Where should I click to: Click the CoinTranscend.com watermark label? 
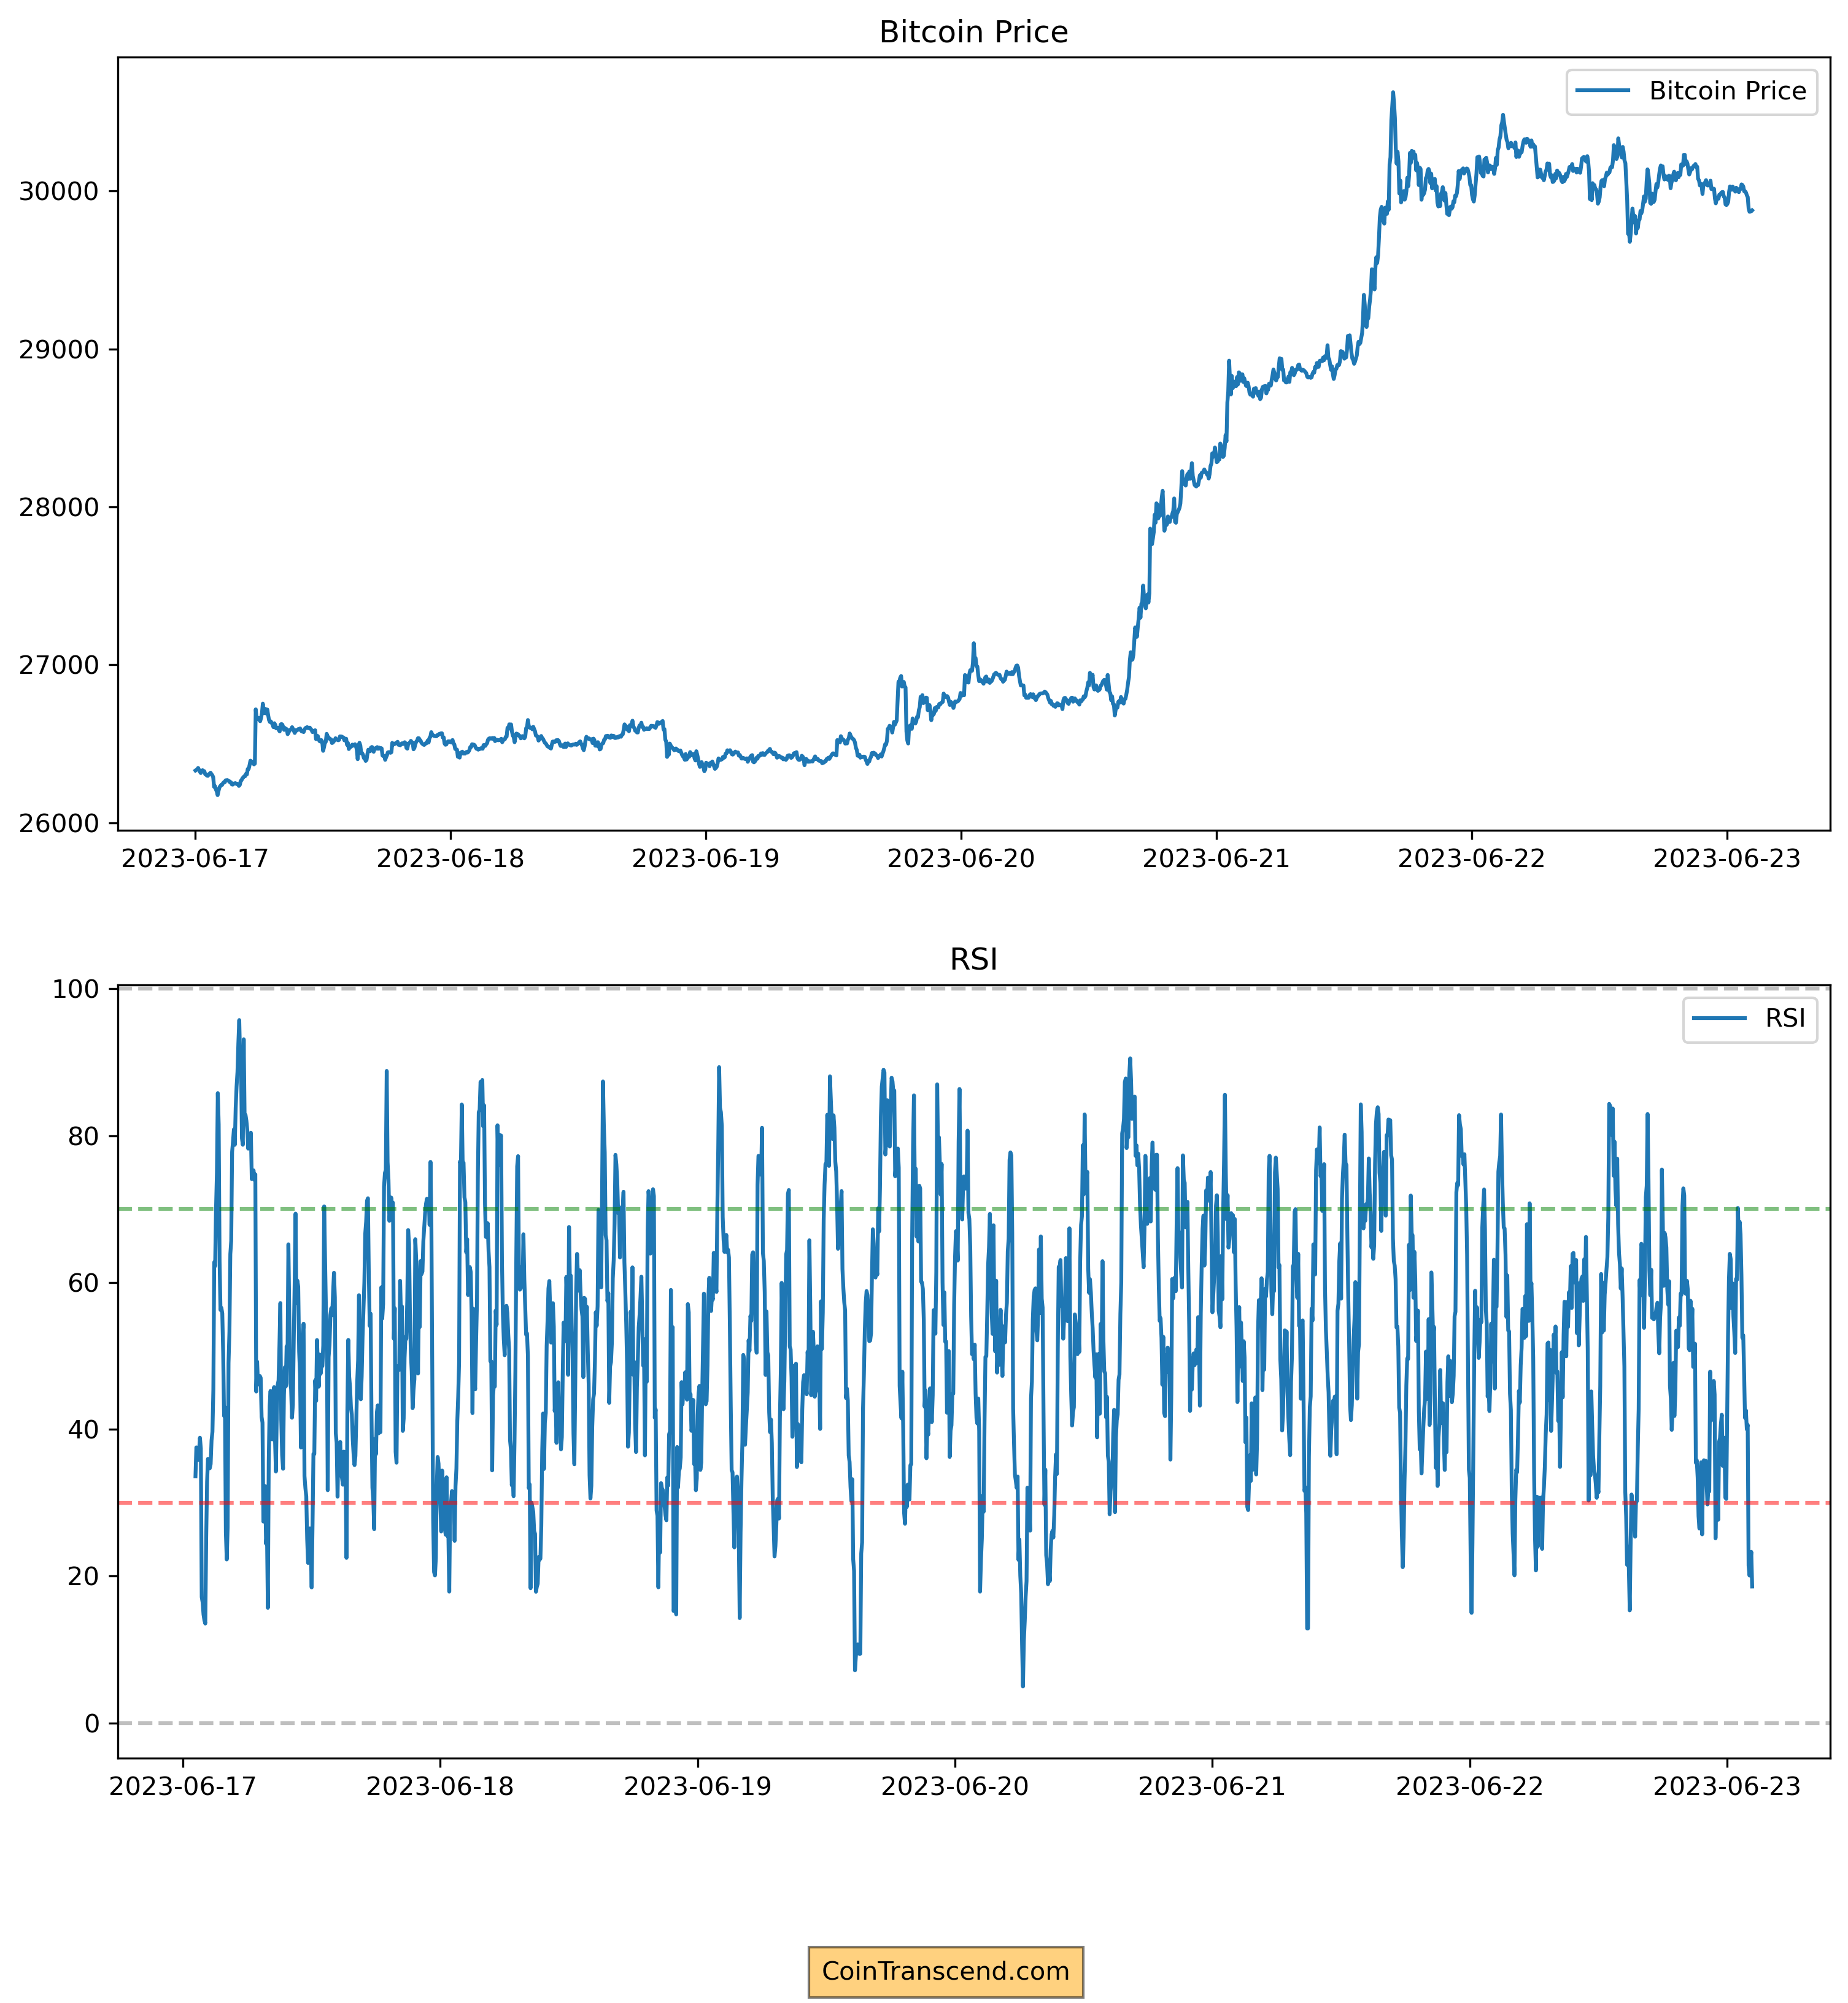(945, 1971)
